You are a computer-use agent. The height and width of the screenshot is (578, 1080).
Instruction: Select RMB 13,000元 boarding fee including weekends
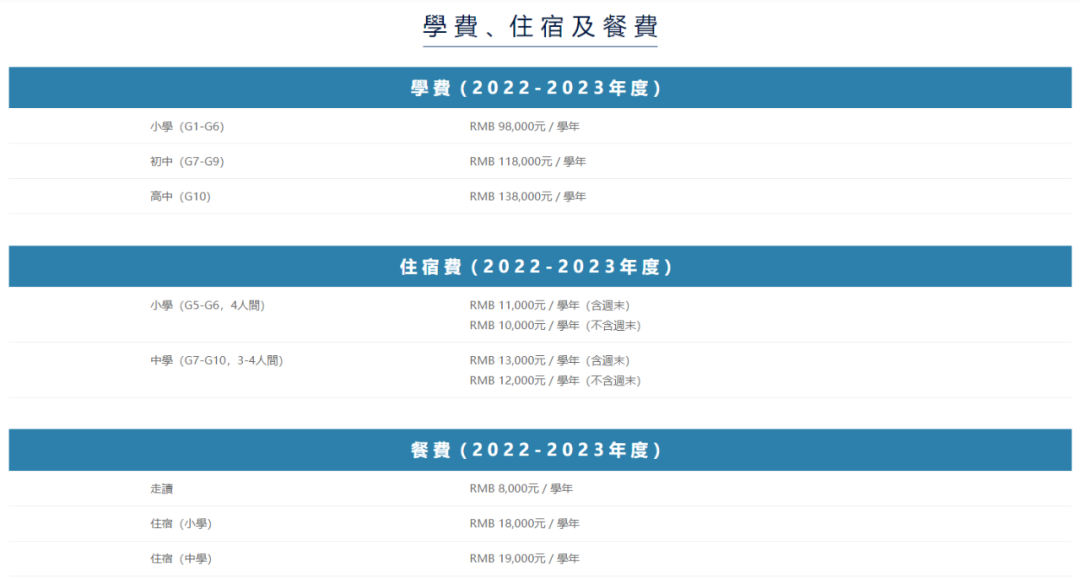pyautogui.click(x=549, y=360)
